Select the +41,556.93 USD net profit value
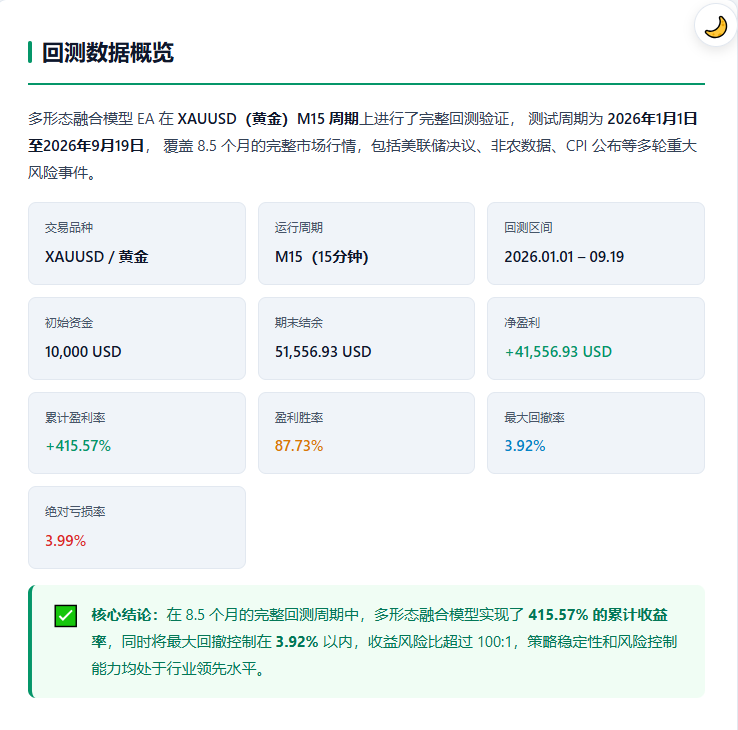 (x=558, y=352)
